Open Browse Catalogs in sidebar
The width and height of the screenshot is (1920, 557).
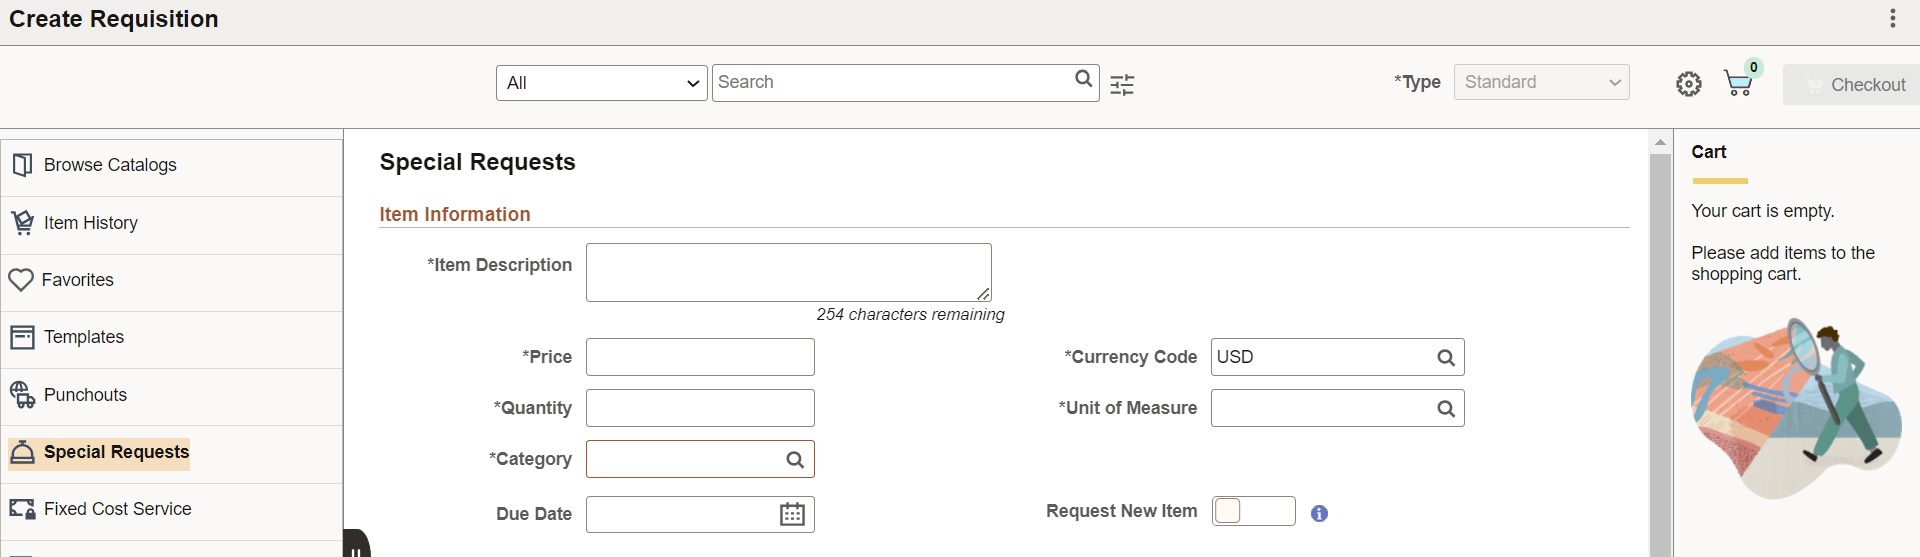(110, 166)
